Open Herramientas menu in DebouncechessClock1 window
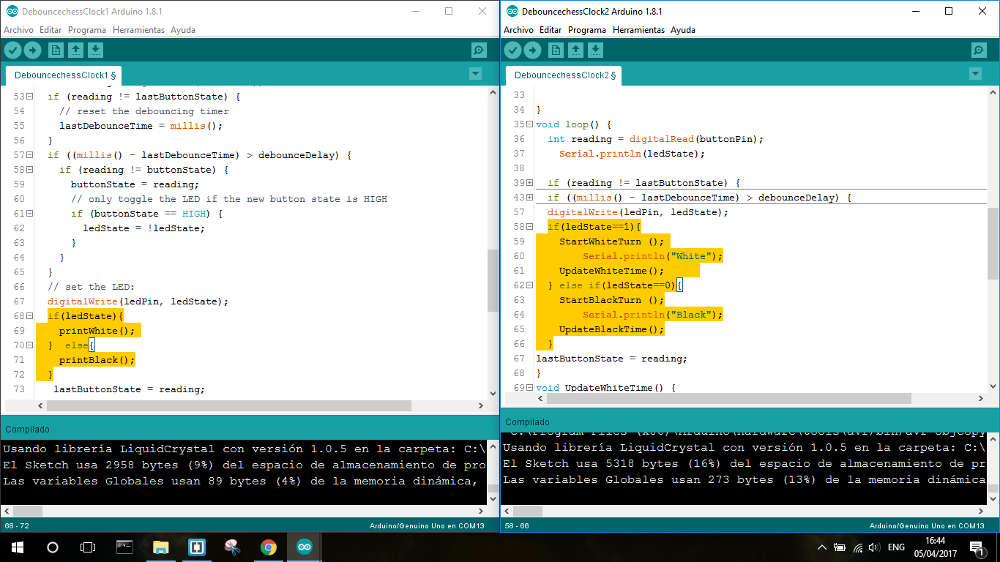Screen dimensions: 1000x562 click(138, 30)
